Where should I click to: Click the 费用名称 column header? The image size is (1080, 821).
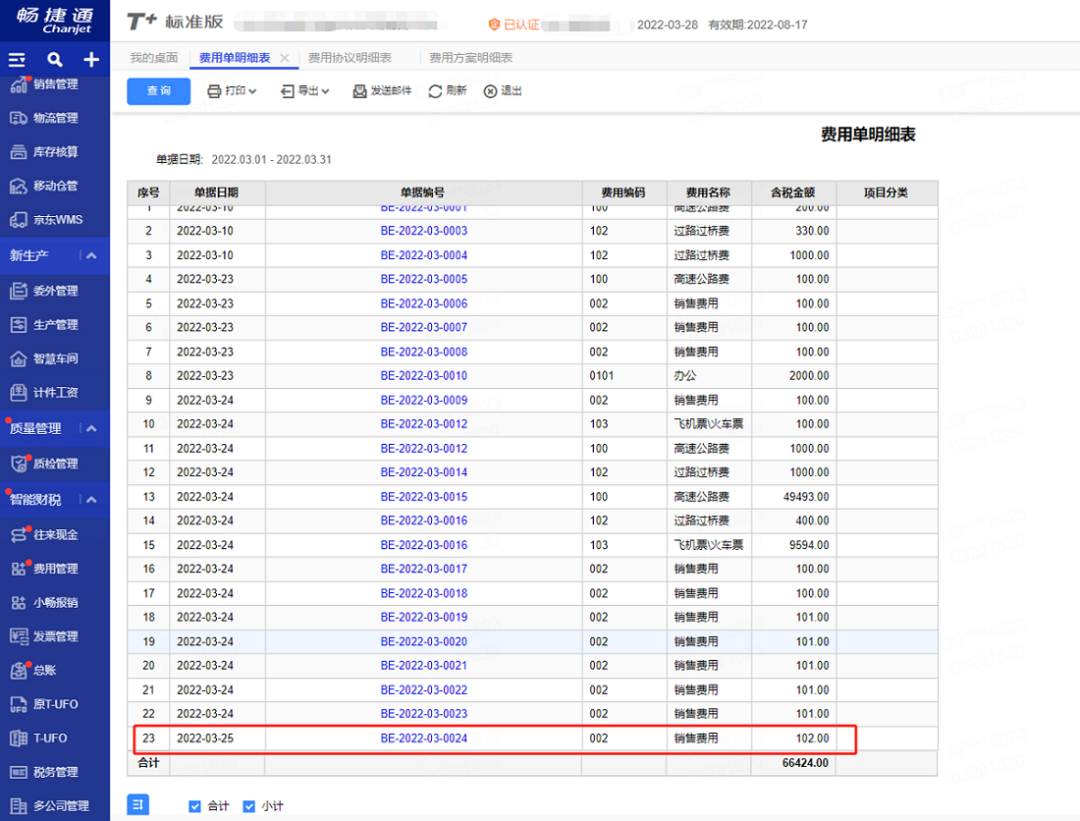click(709, 193)
